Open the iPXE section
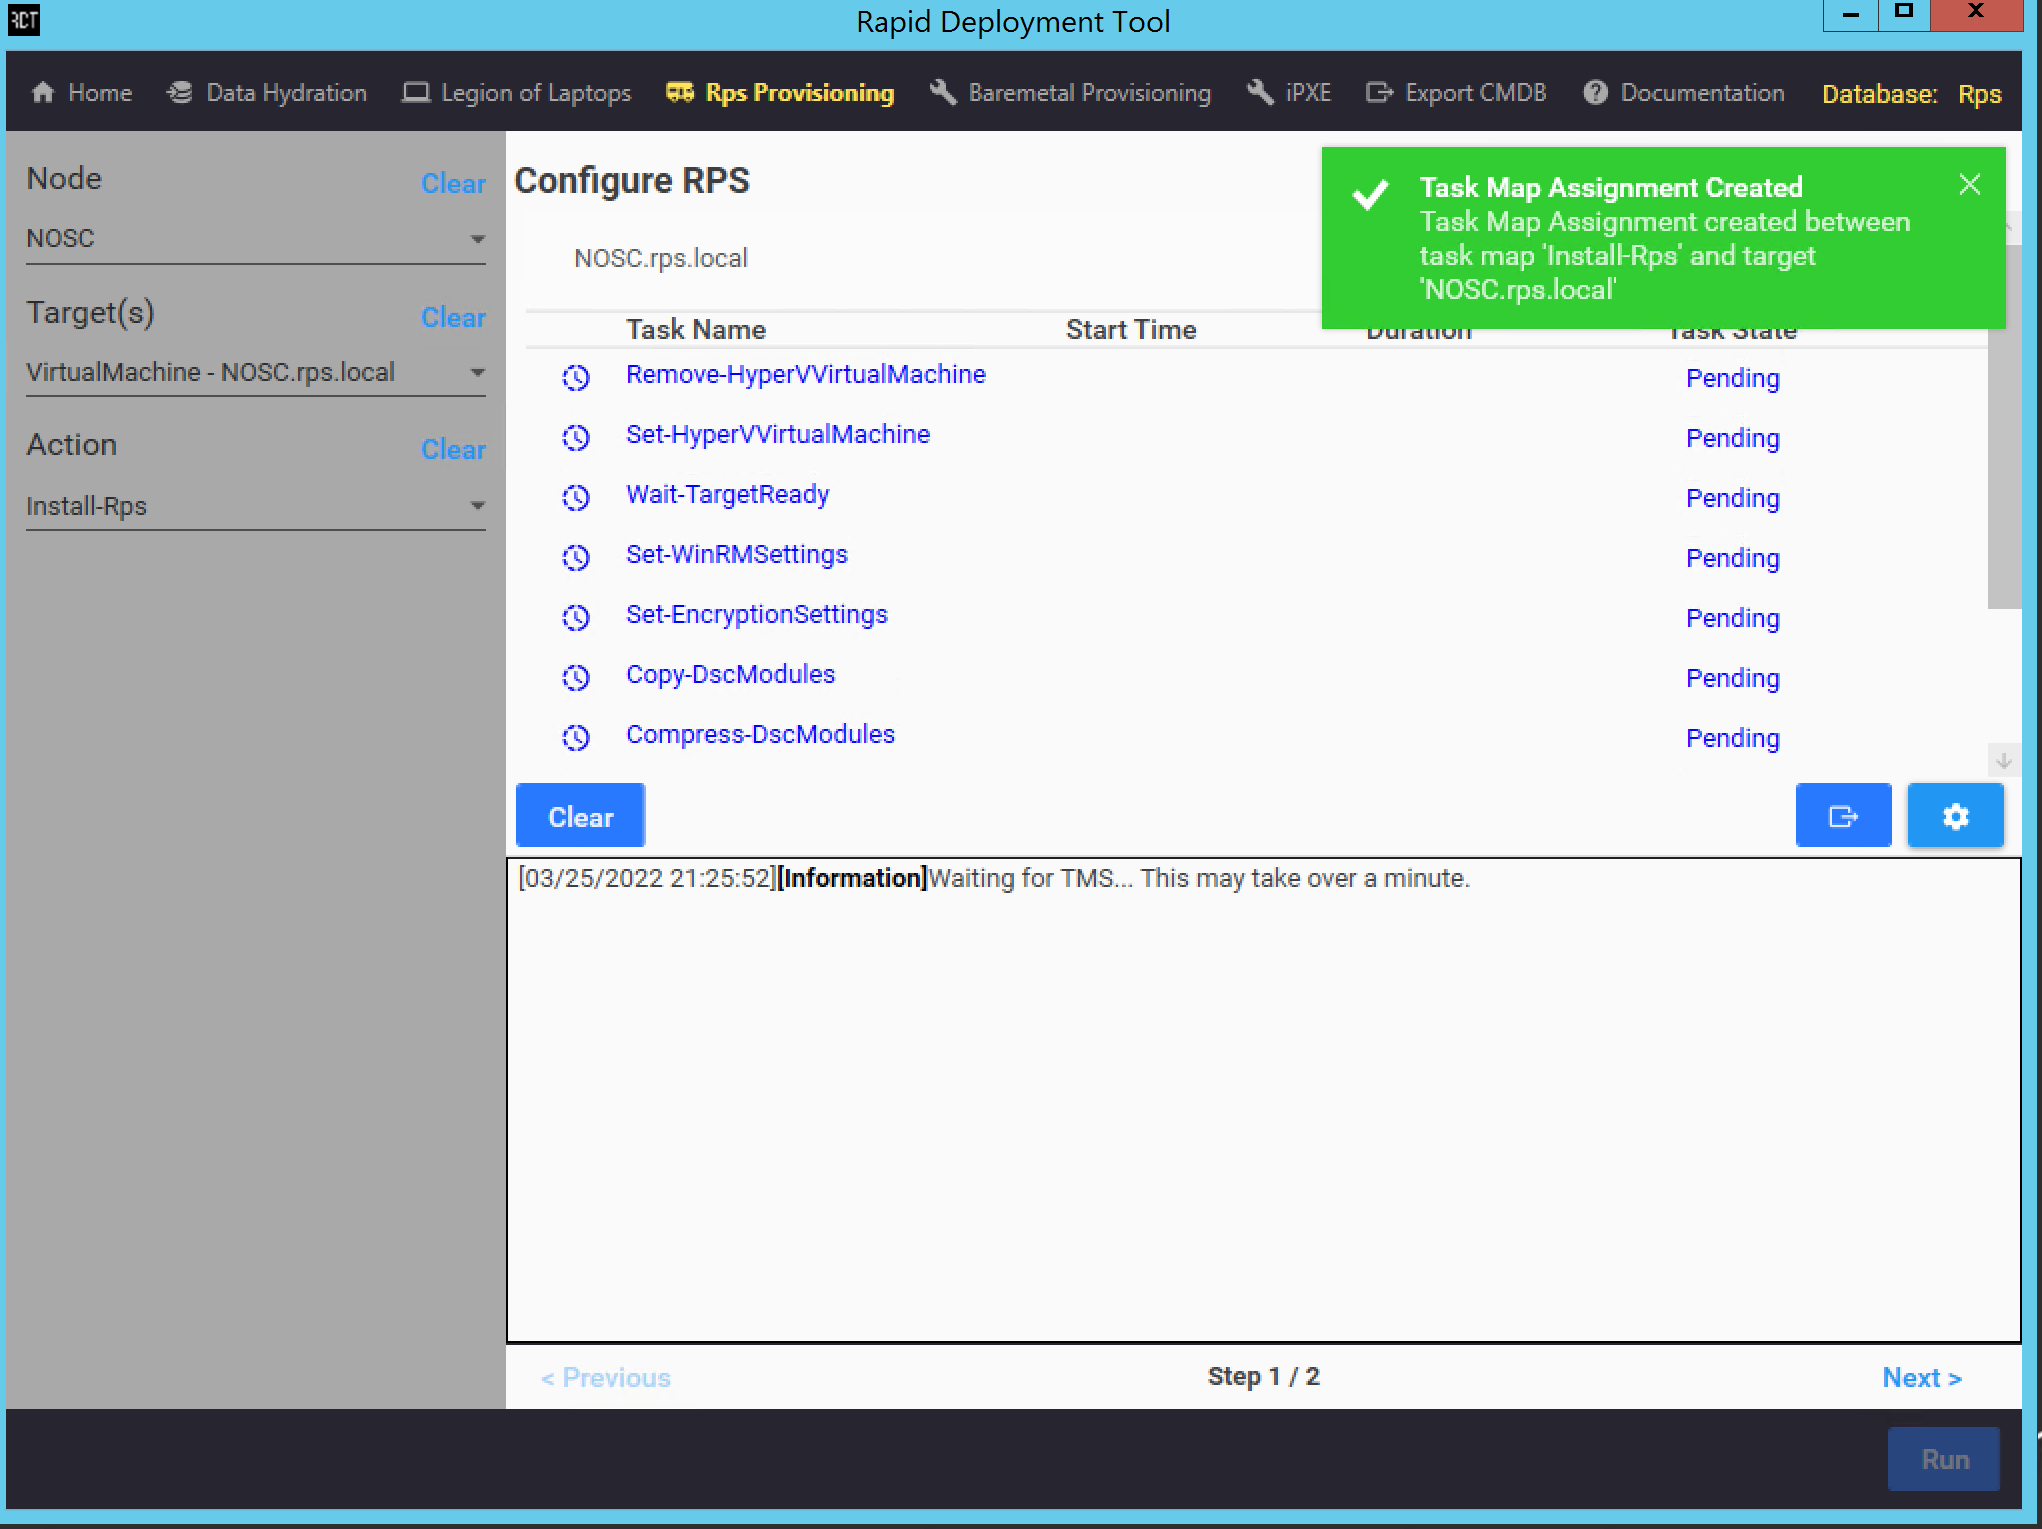Screen dimensions: 2042x1529 [1289, 93]
